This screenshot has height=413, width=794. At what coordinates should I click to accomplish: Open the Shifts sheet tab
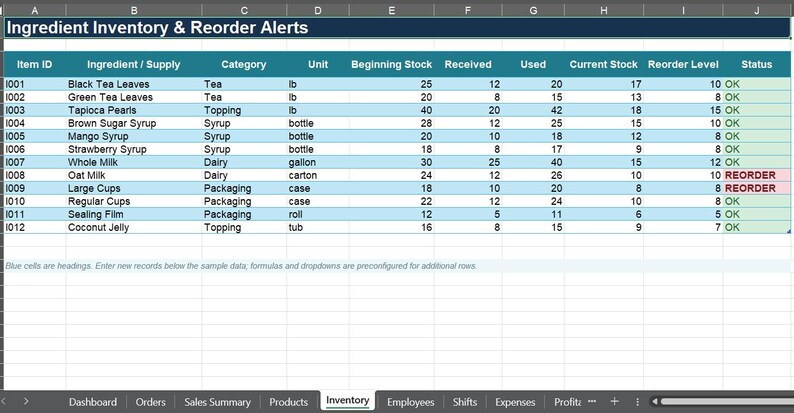(x=465, y=402)
